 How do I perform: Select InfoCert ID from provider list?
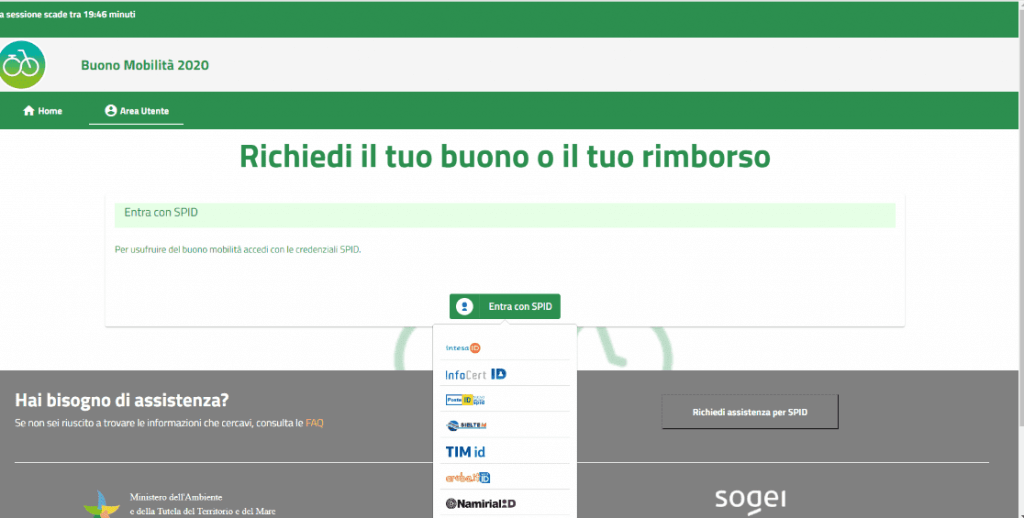pos(475,374)
